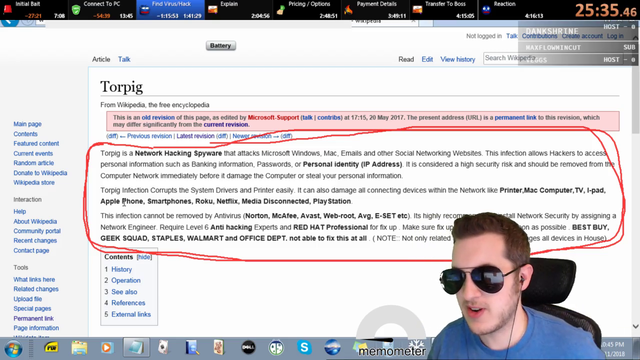
Task: Open the book with magnifier taskbar icon
Action: [x=191, y=348]
